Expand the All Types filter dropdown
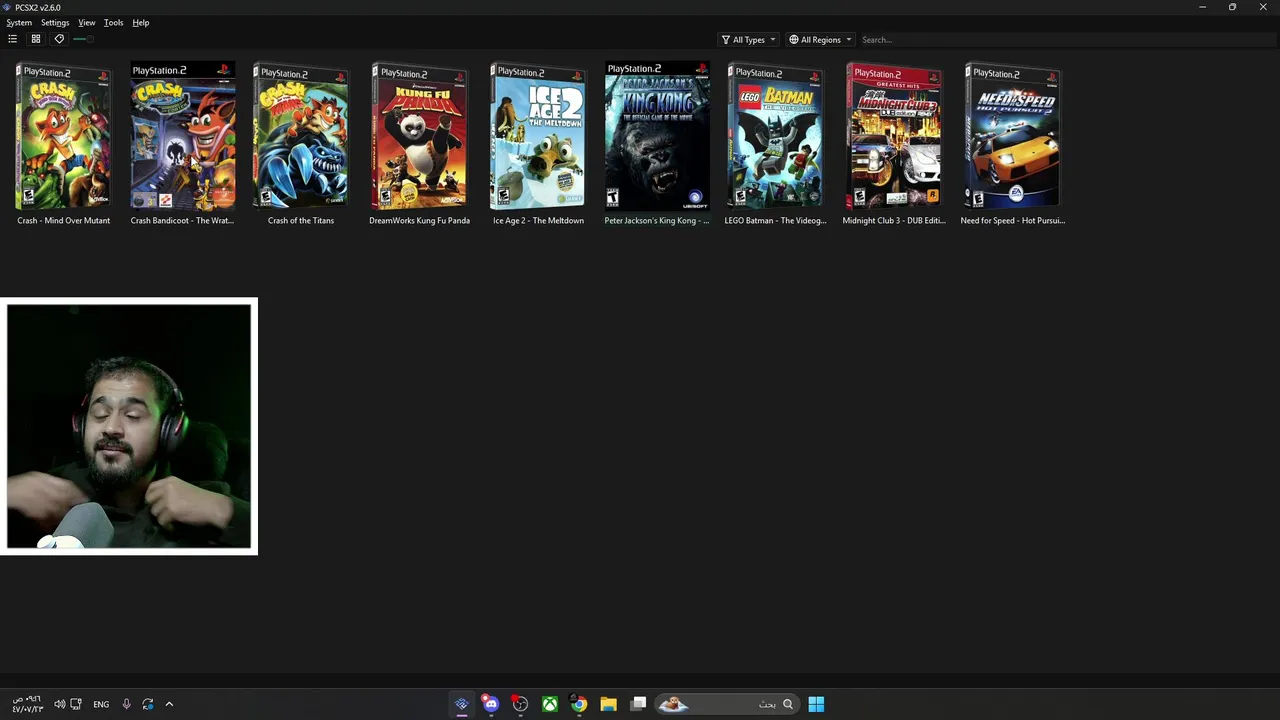This screenshot has height=720, width=1280. (x=748, y=40)
